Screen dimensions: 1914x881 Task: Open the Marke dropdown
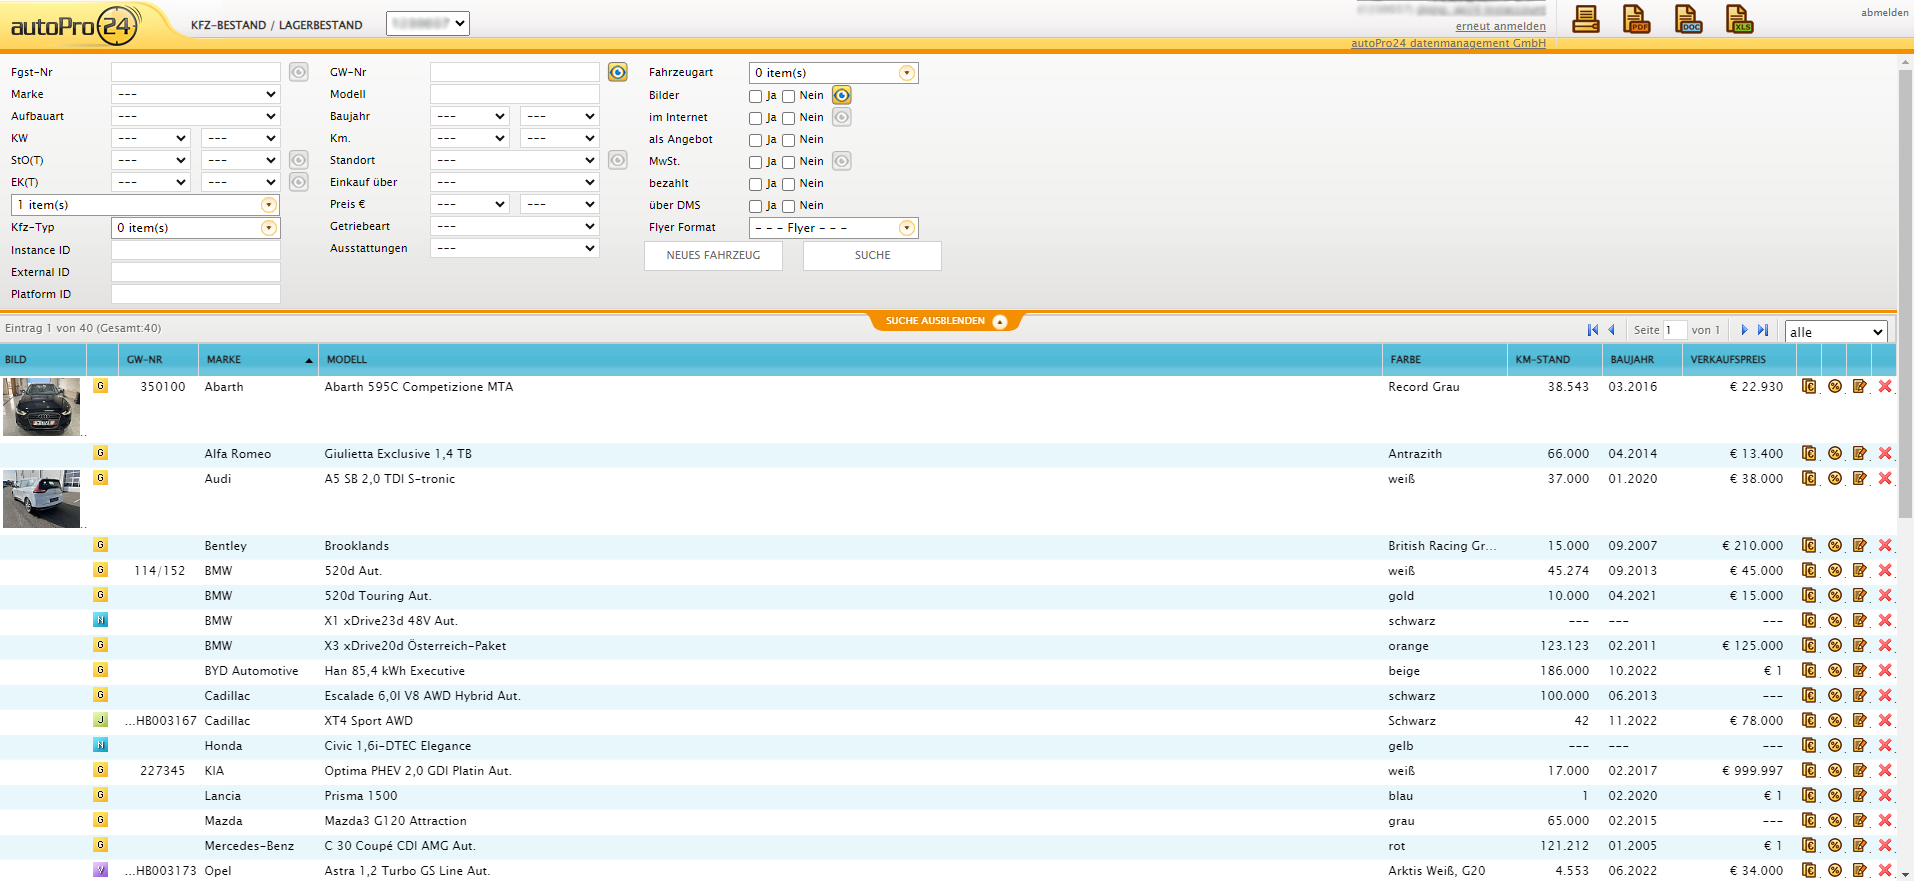tap(196, 94)
